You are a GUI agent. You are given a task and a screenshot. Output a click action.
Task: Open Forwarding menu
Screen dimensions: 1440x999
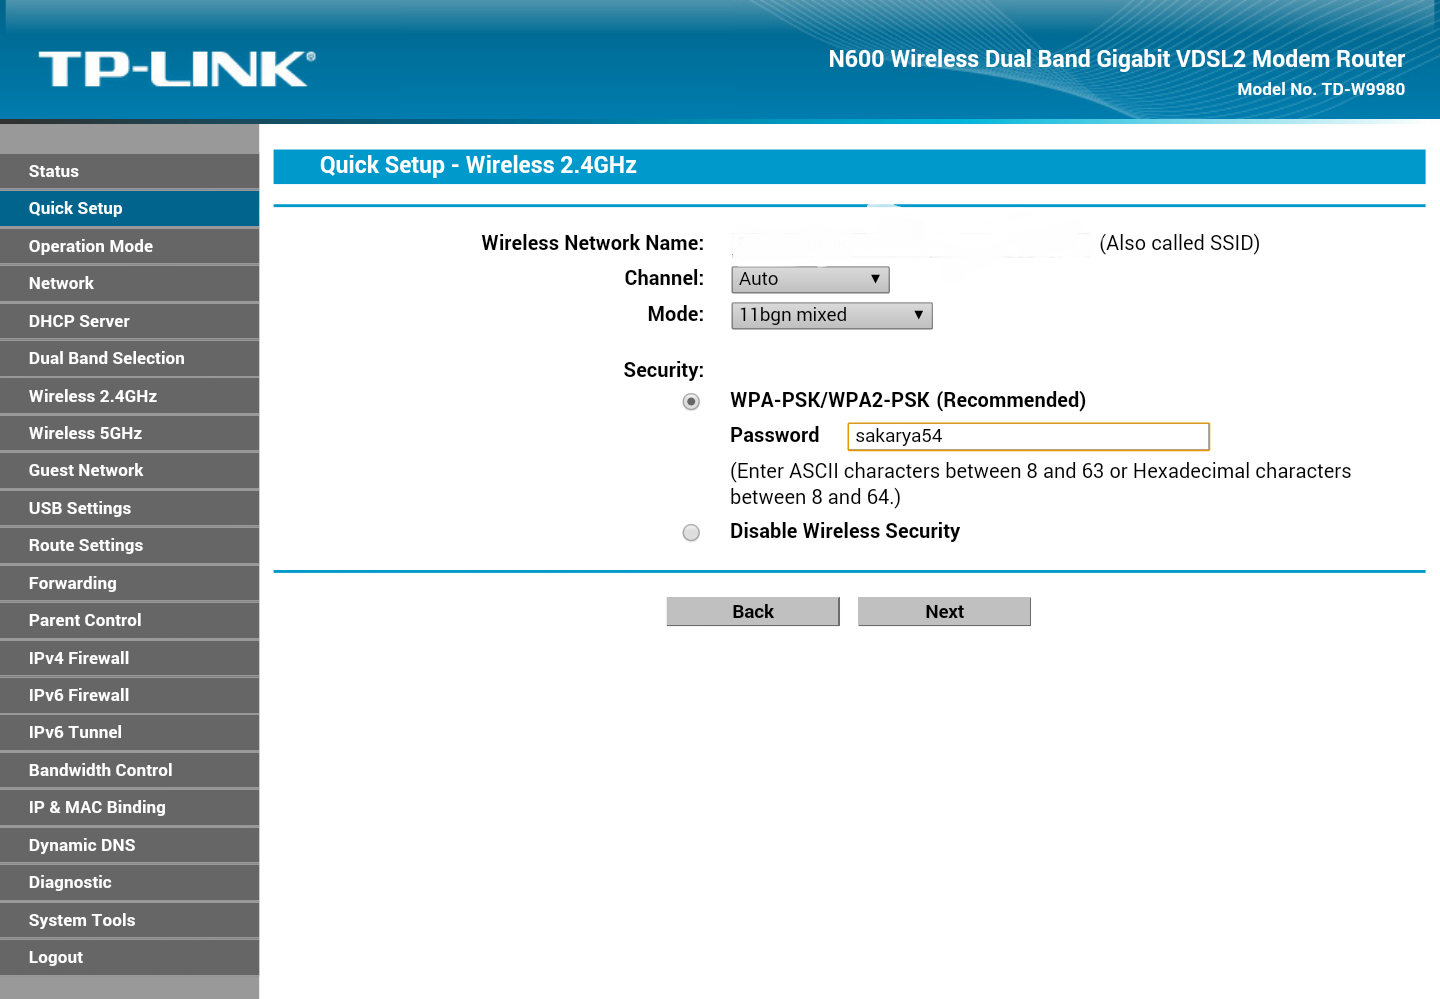click(129, 583)
